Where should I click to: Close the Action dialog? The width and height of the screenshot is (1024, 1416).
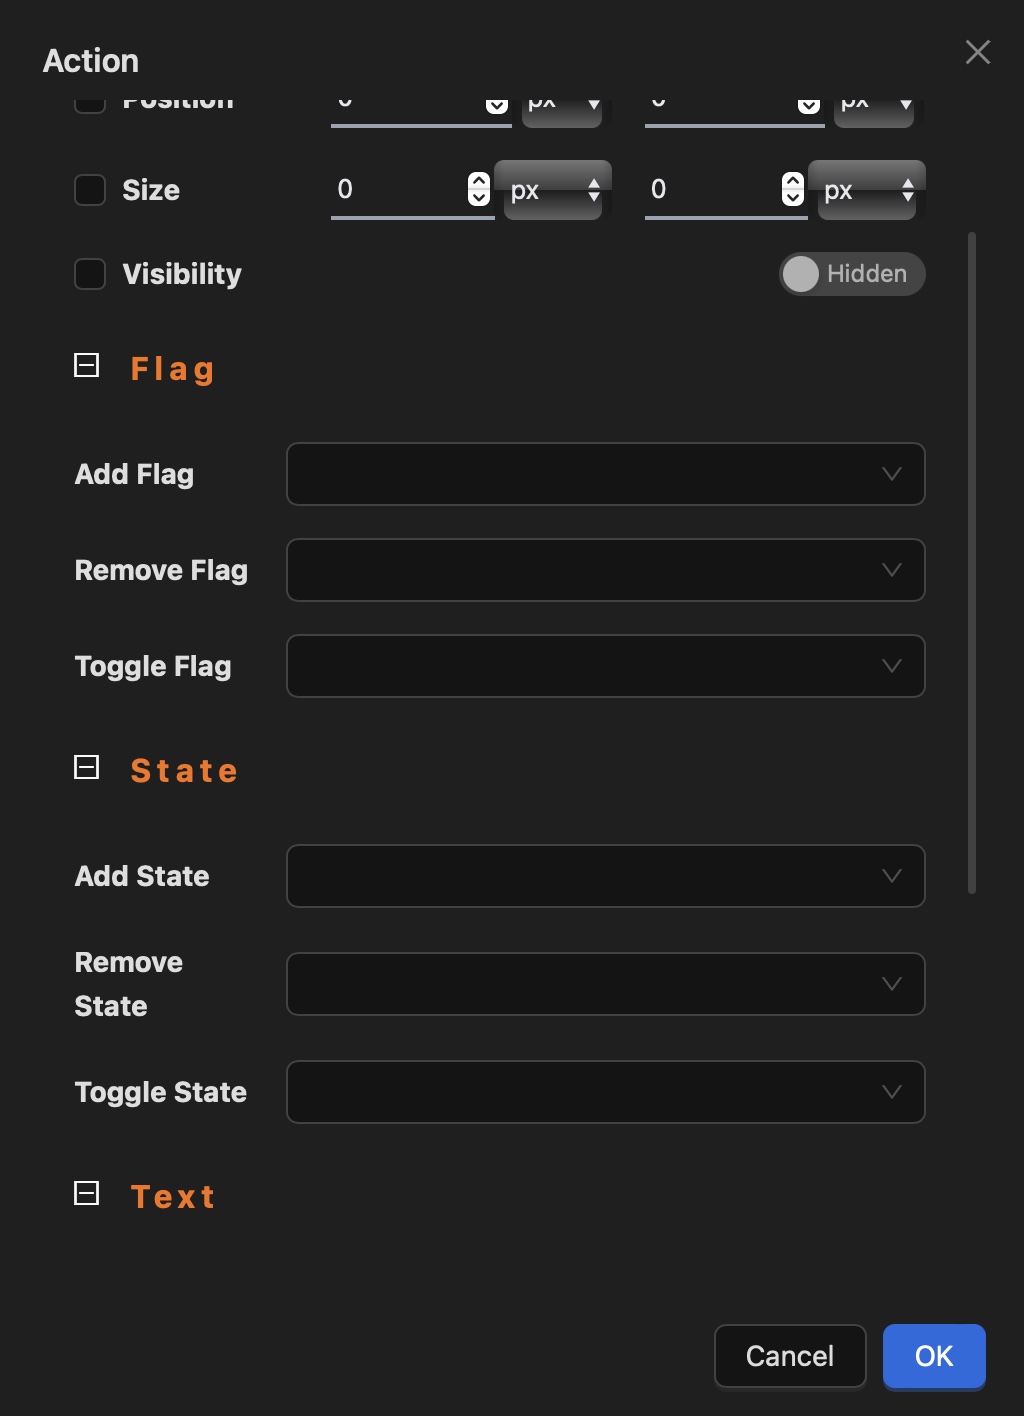click(978, 52)
